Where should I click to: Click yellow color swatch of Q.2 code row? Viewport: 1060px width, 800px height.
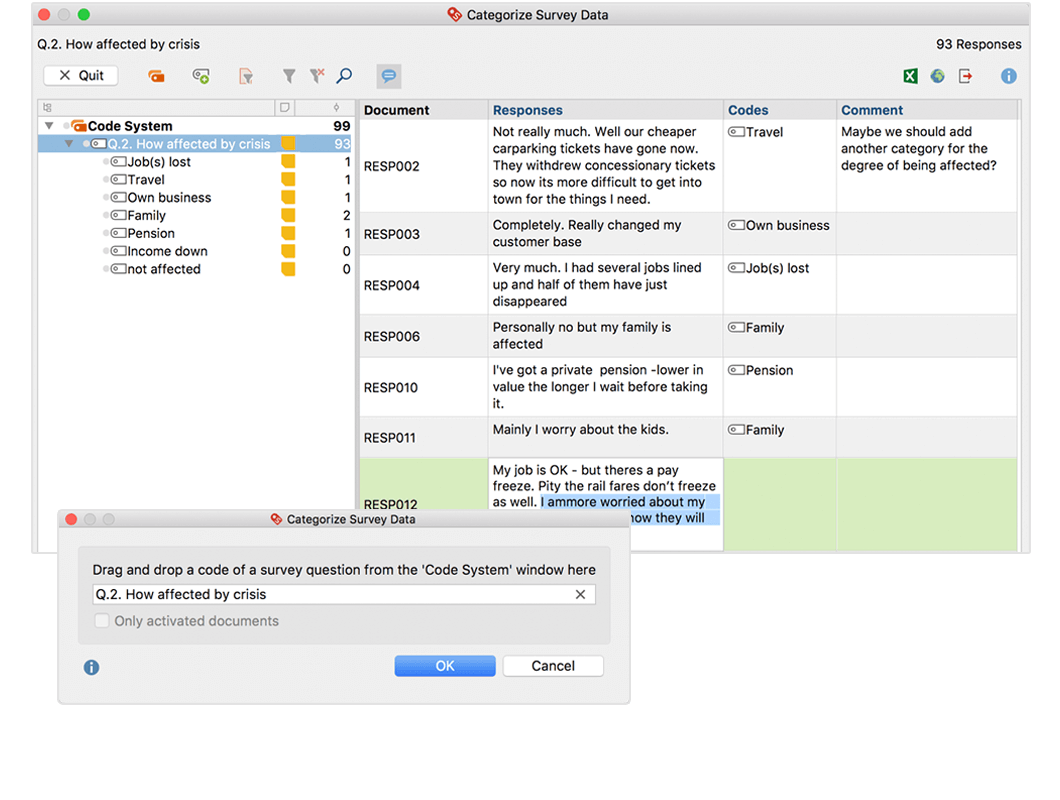tap(288, 143)
